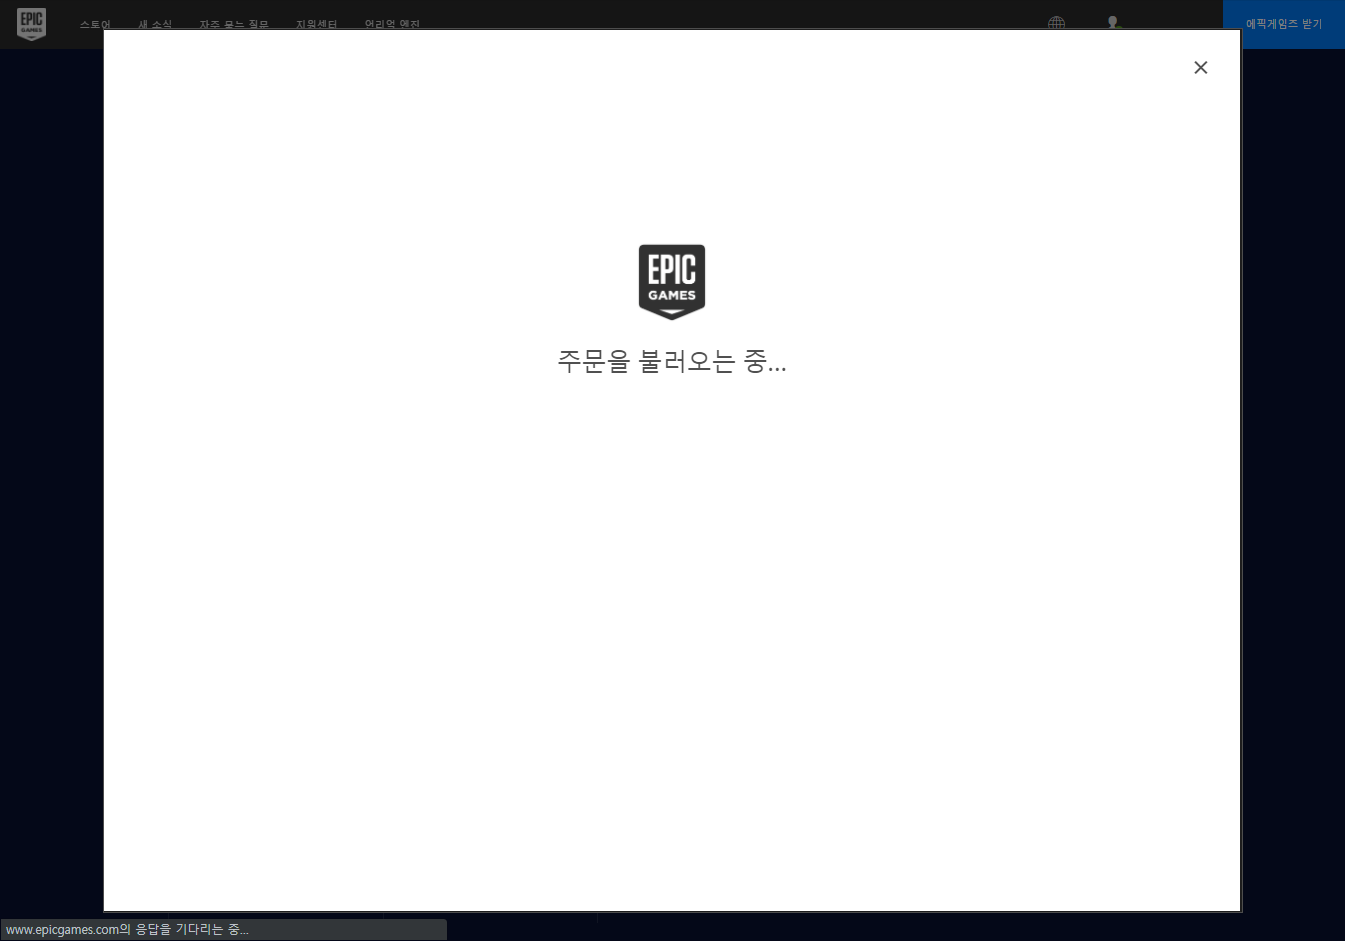Click the www.epicgames.com status bar message
Image resolution: width=1345 pixels, height=941 pixels.
click(127, 929)
